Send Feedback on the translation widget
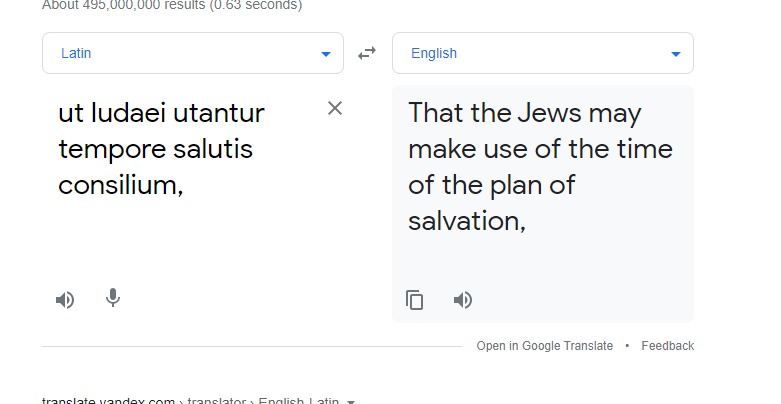 pos(667,346)
